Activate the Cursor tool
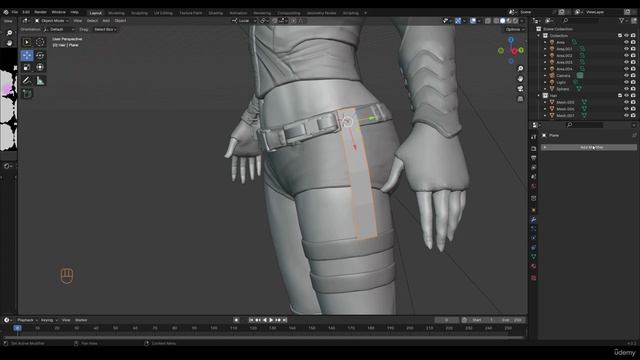Viewport: 640px width, 360px height. (40, 42)
